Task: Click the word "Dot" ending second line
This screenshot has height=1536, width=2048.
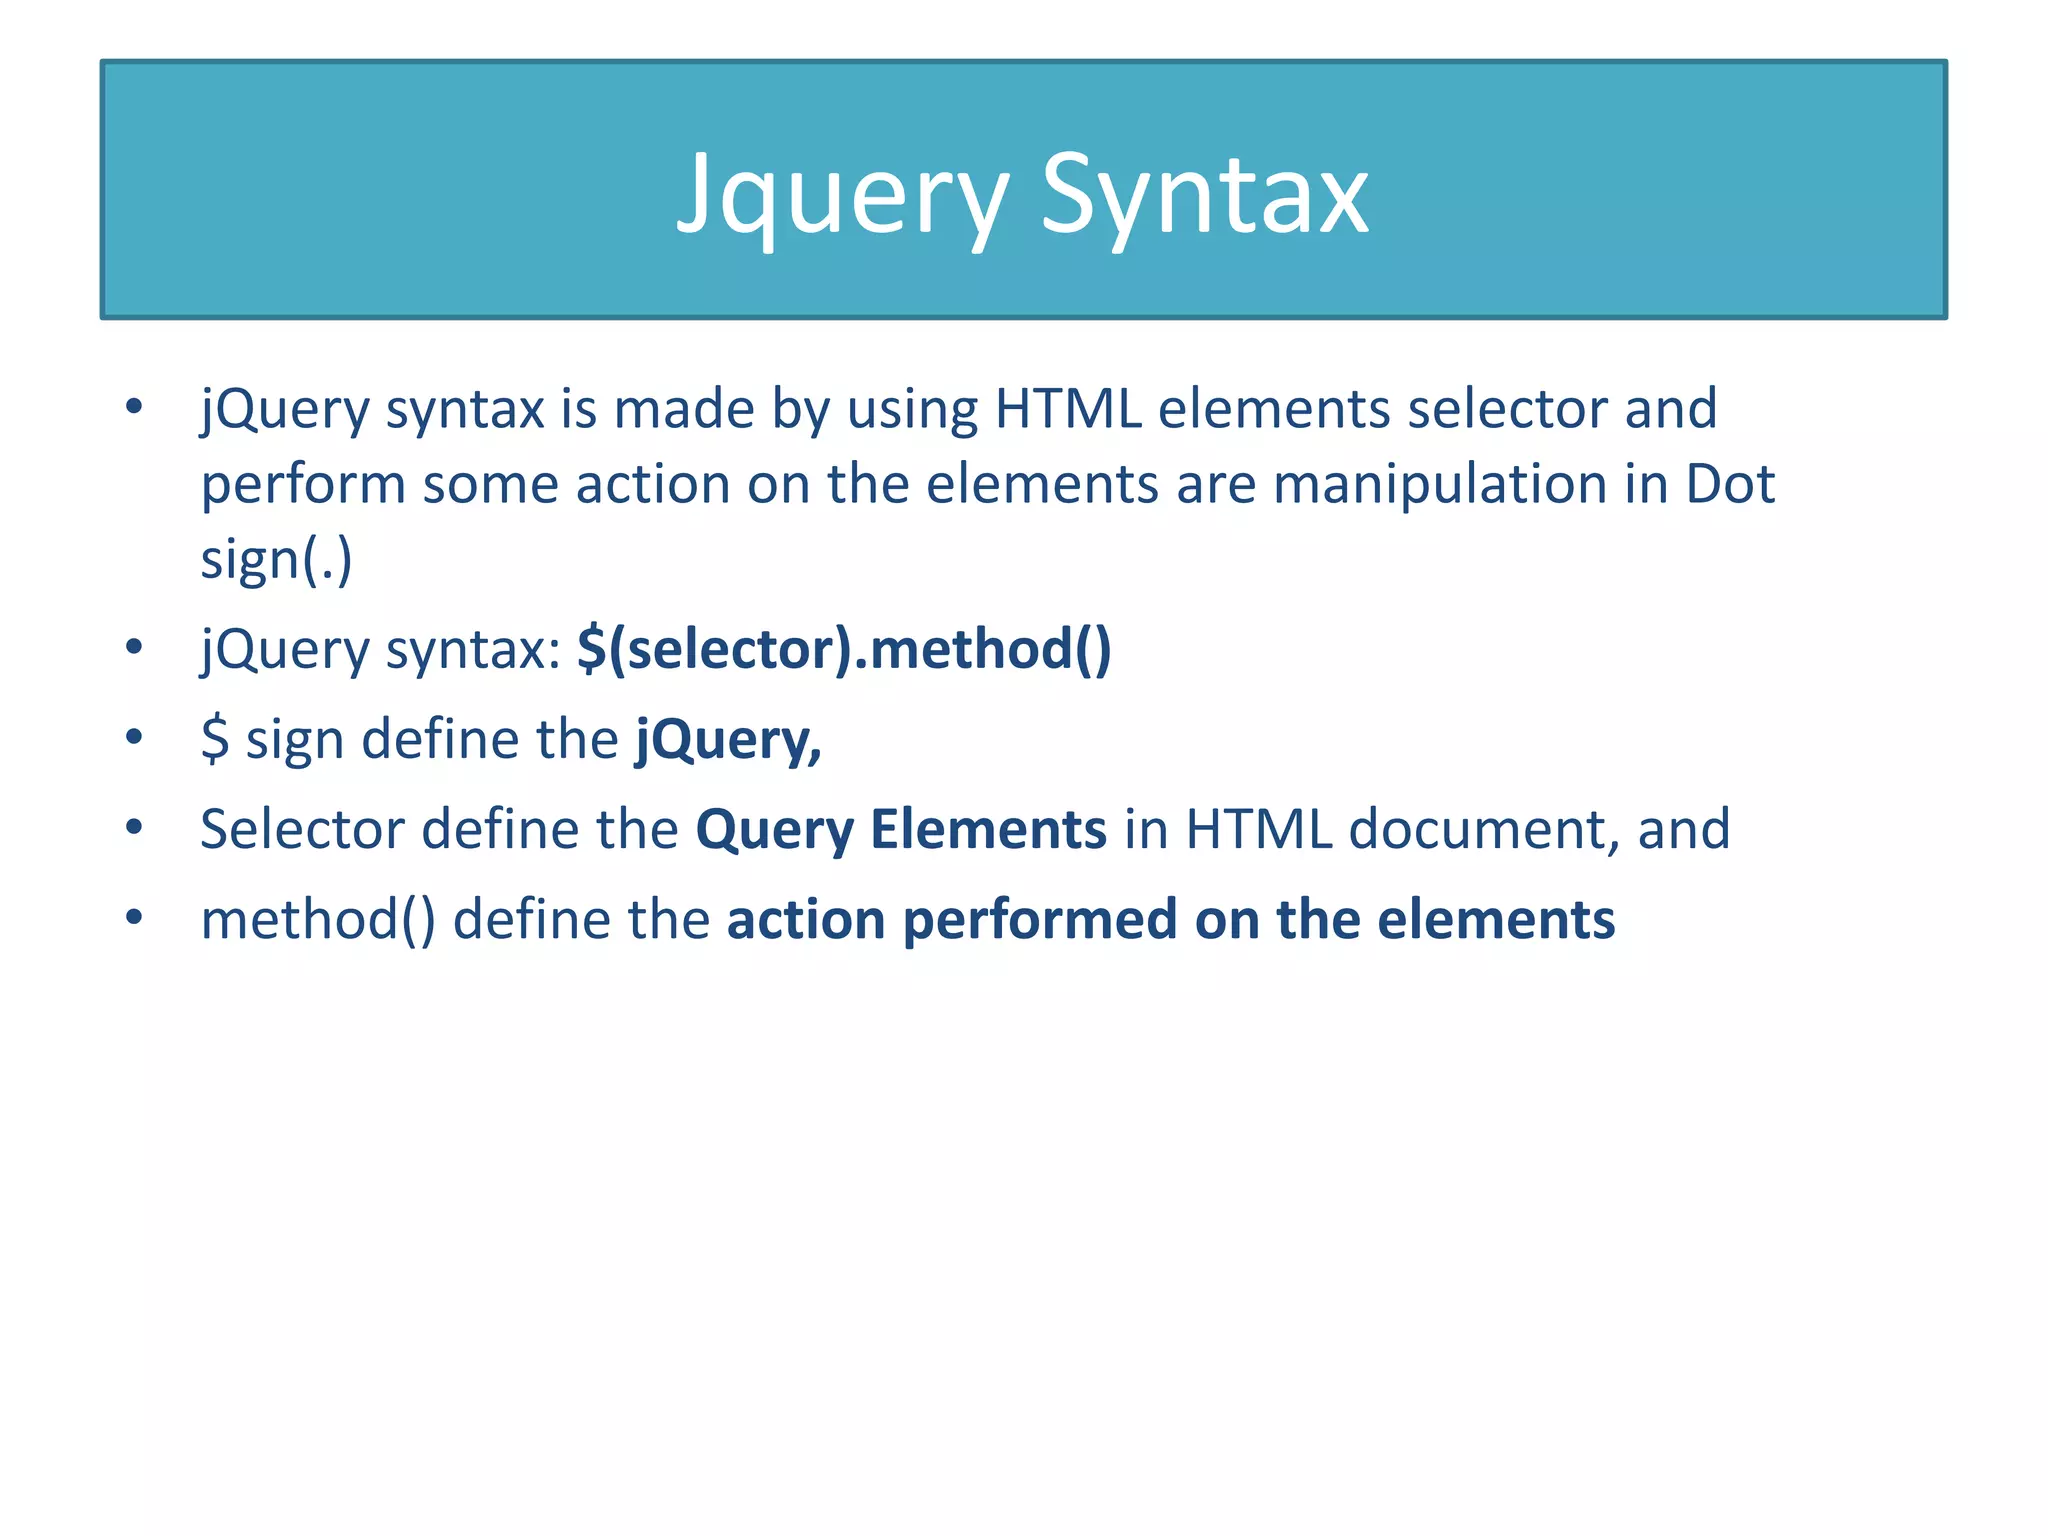Action: tap(1730, 485)
